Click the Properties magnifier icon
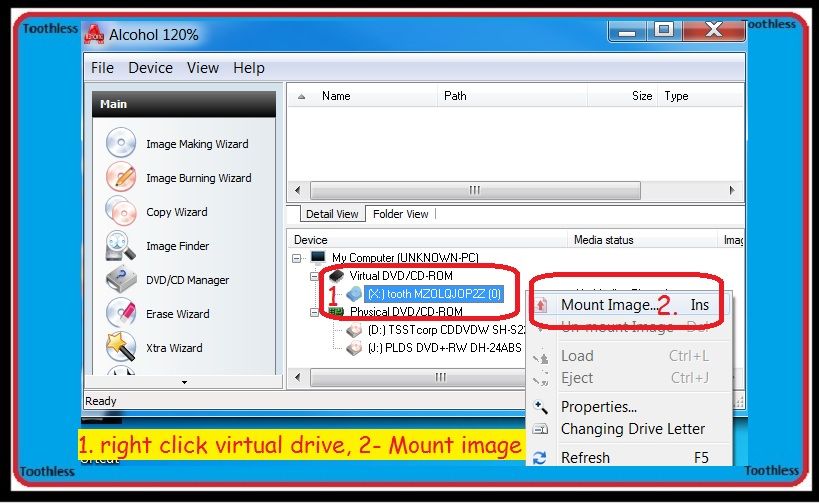The height and width of the screenshot is (504, 819). click(541, 406)
